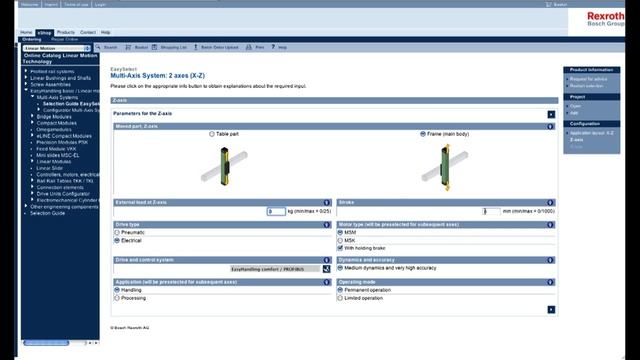Open the eShop tab
The width and height of the screenshot is (640, 360).
(44, 33)
